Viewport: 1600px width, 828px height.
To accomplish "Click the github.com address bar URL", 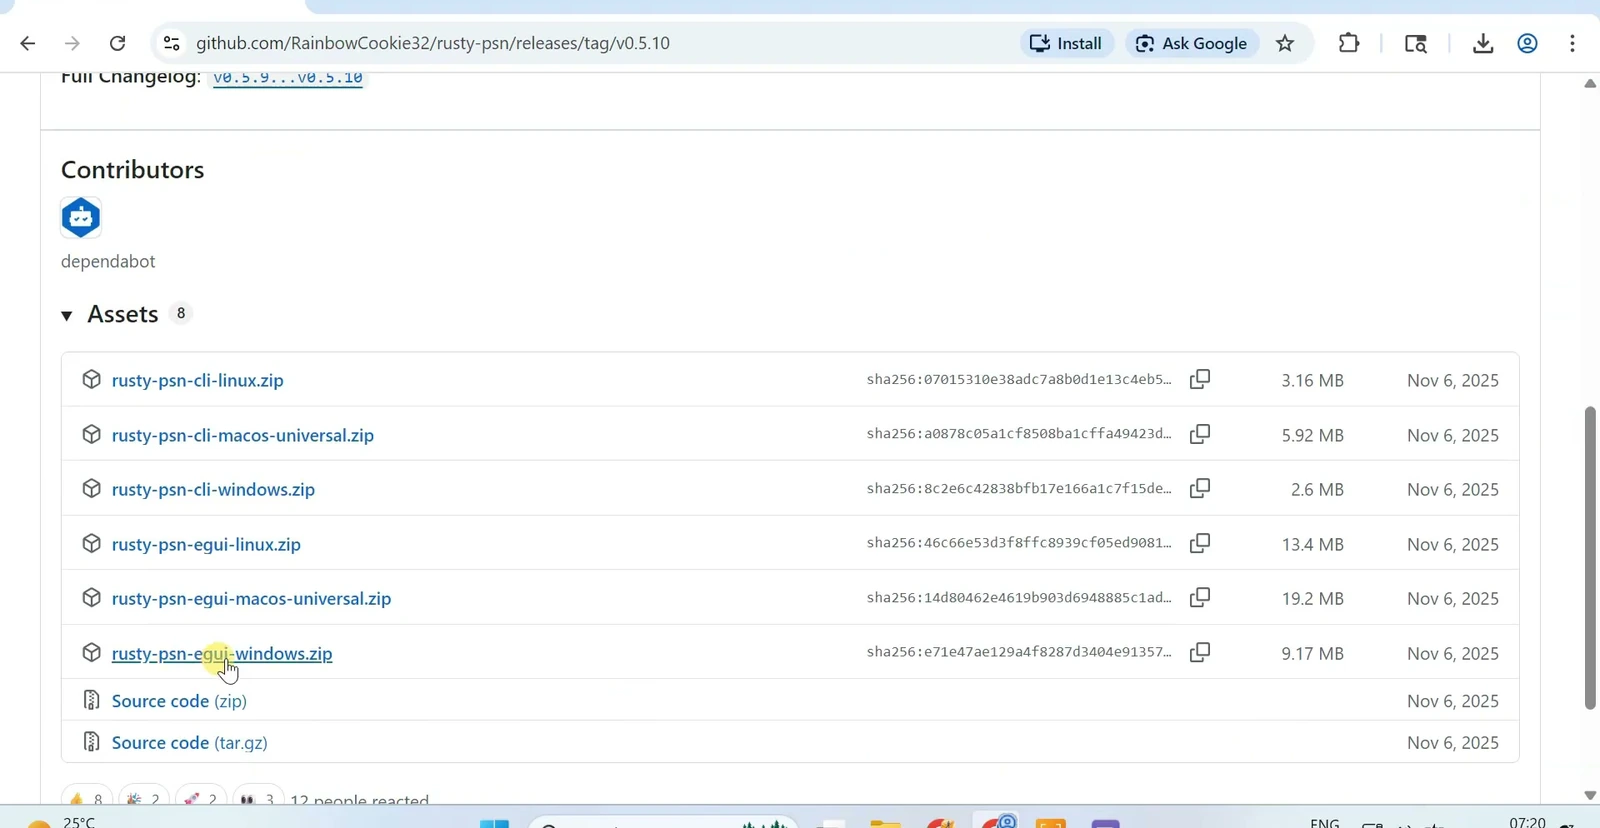I will coord(433,43).
